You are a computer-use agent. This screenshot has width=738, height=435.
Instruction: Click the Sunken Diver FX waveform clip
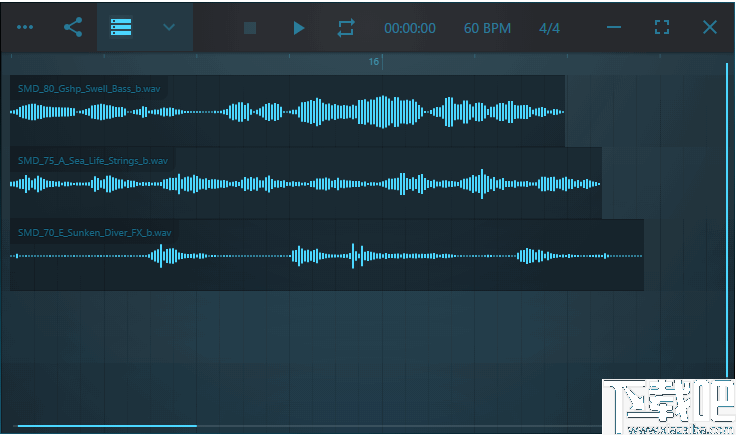coord(327,256)
